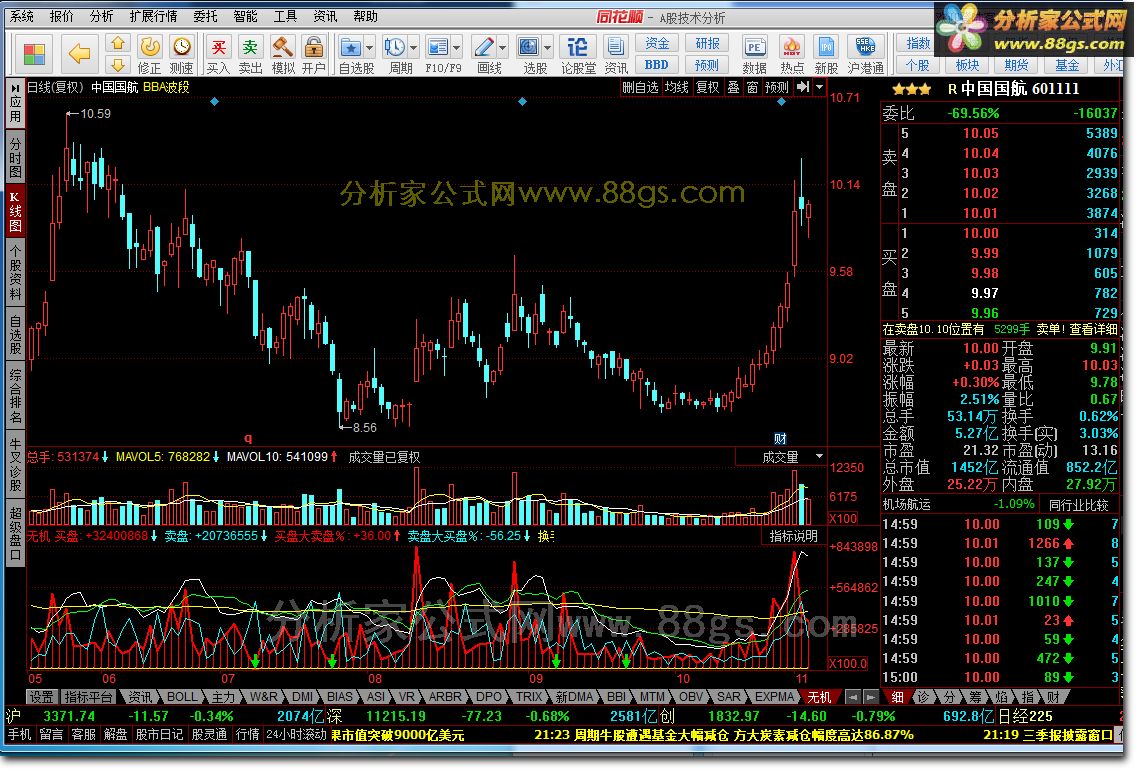Click the 板块 category button
1136x769 pixels.
967,65
